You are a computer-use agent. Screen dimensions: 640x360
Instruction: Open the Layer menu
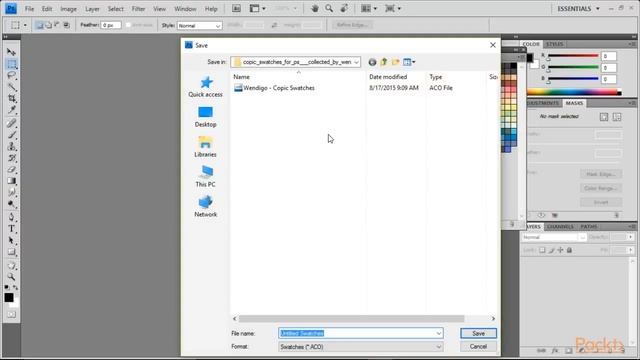[x=92, y=9]
